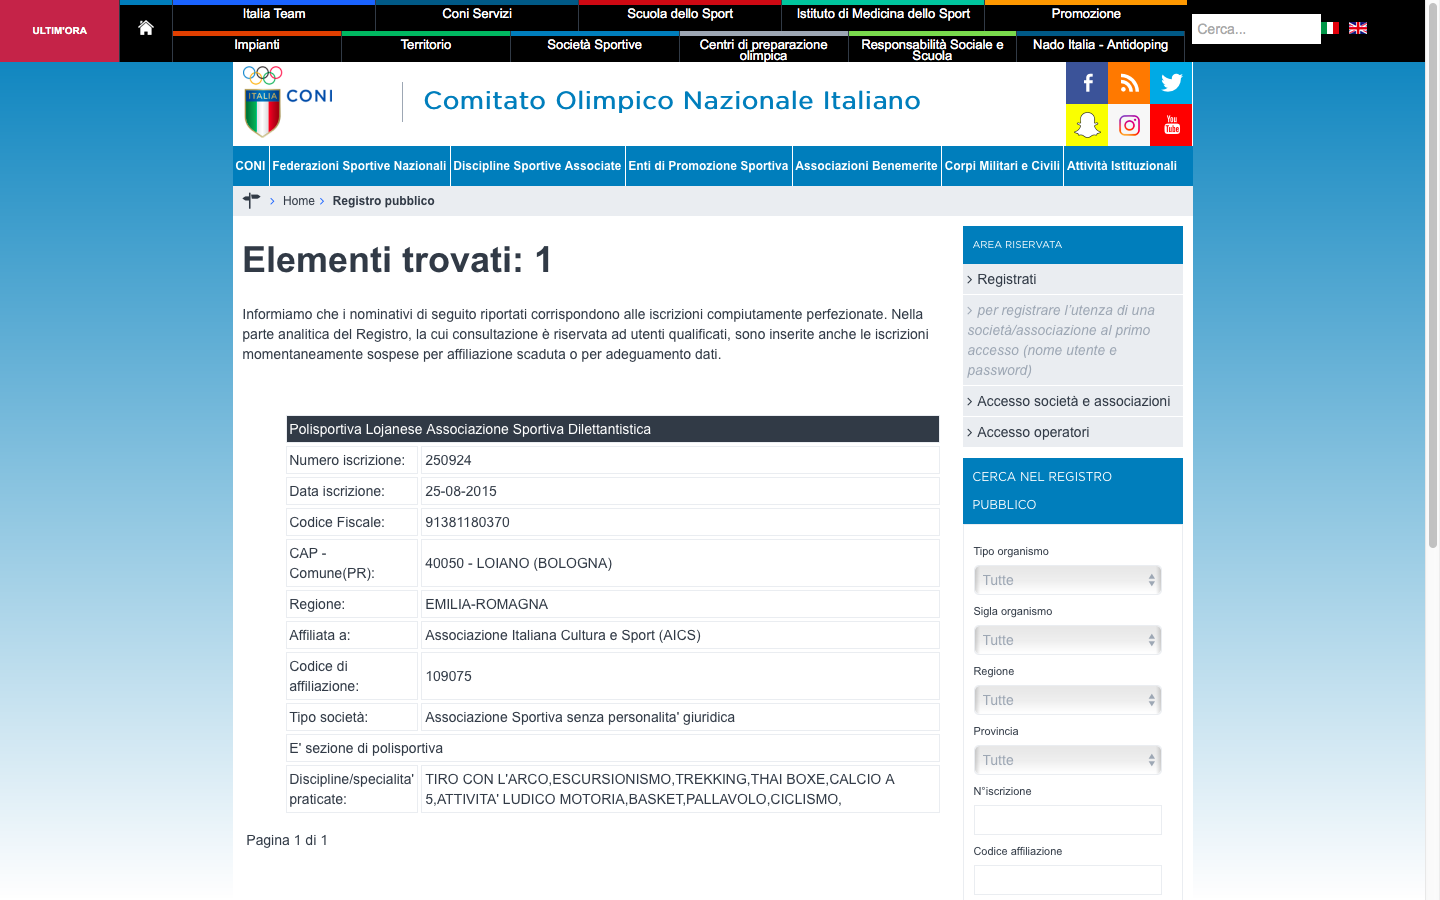Click Pagina 1 di 1 text
This screenshot has width=1440, height=900.
pos(287,840)
